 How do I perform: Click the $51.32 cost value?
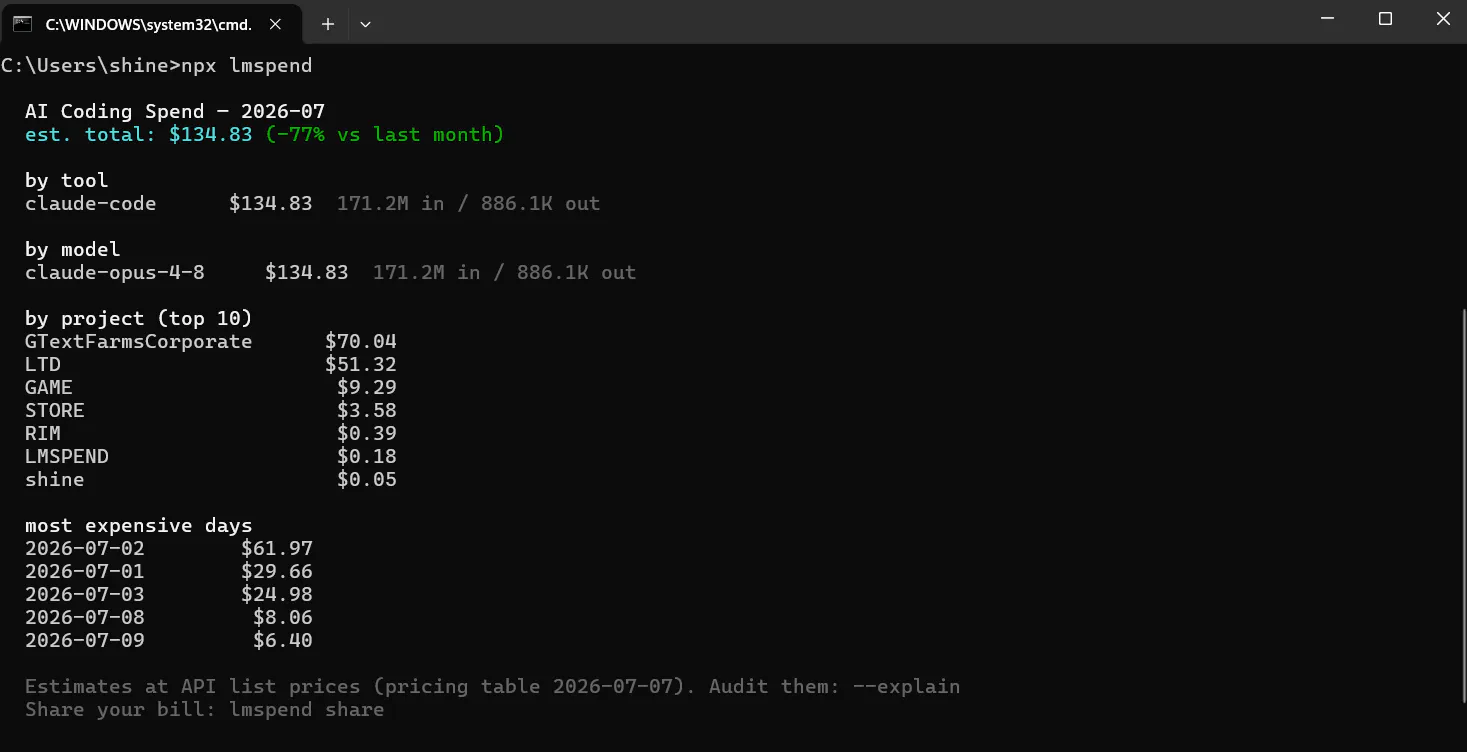tap(361, 364)
